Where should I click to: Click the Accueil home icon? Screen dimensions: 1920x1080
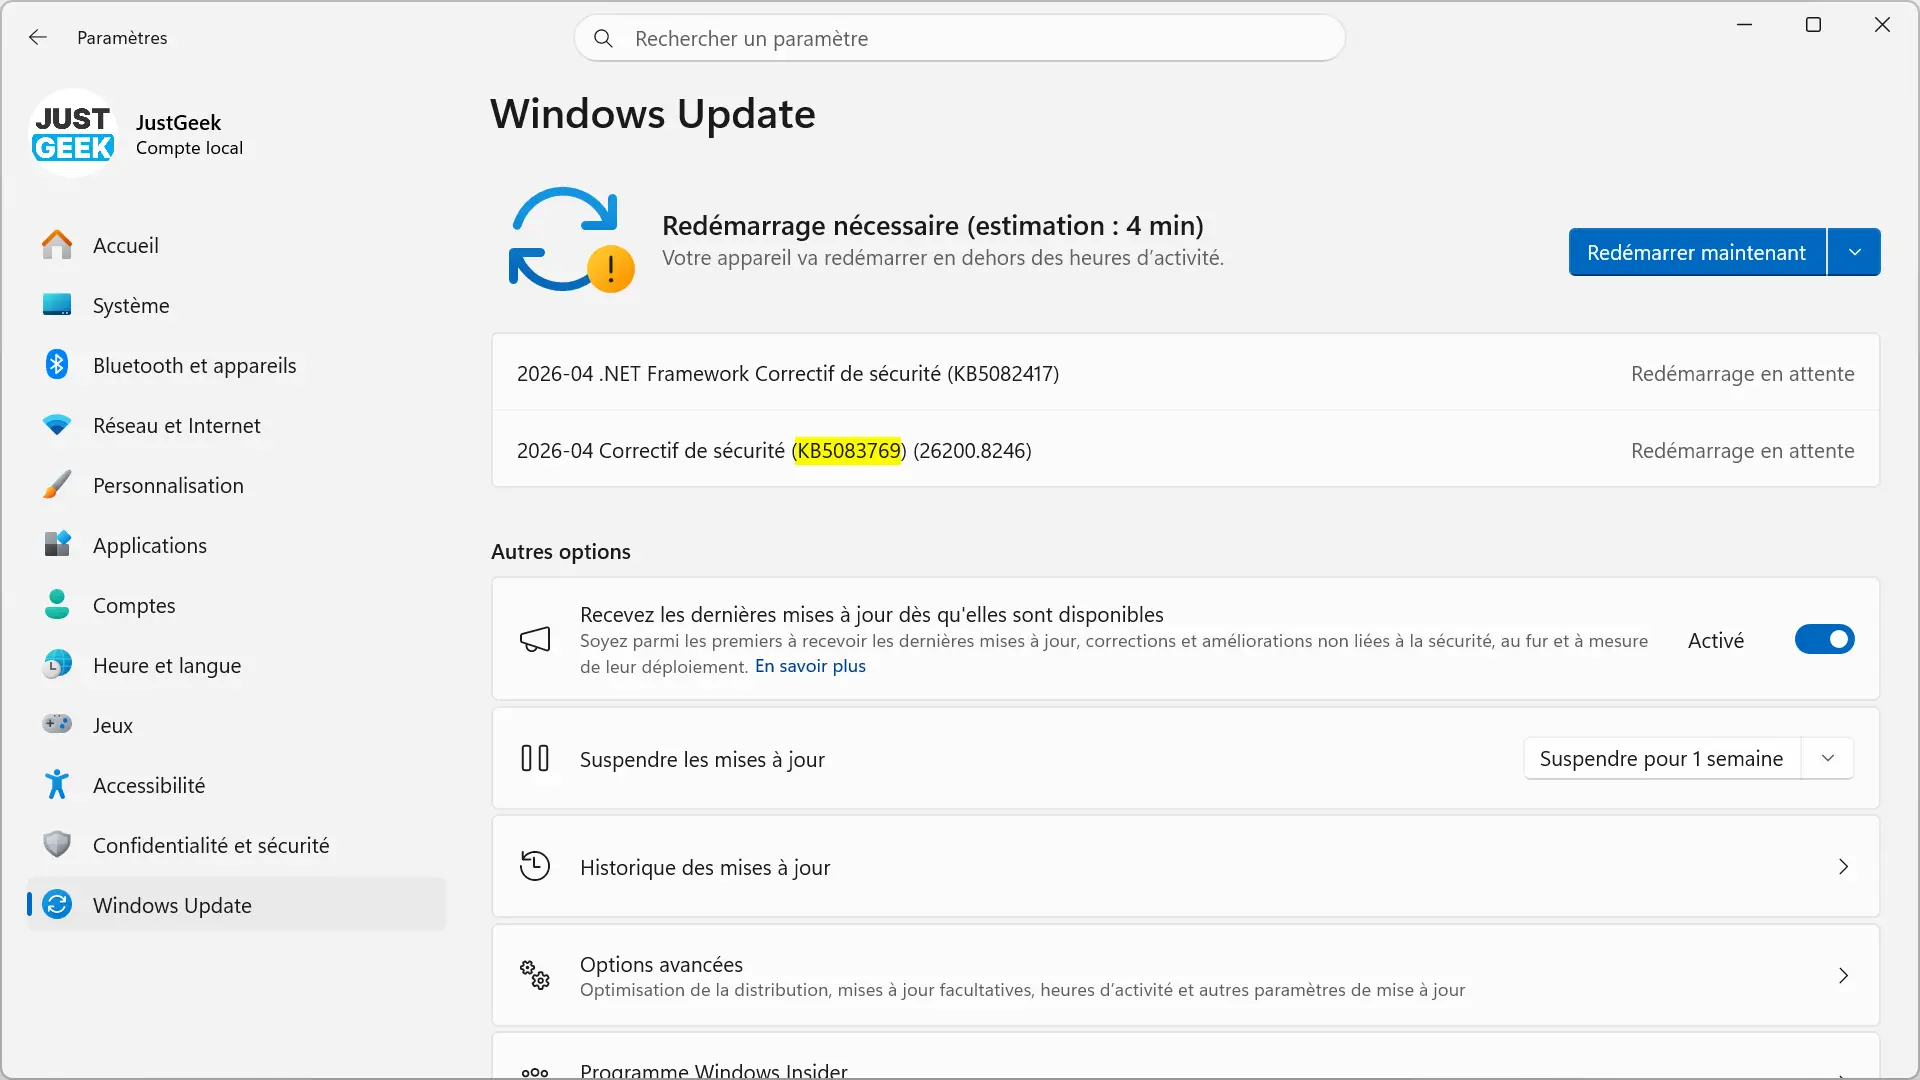point(57,245)
